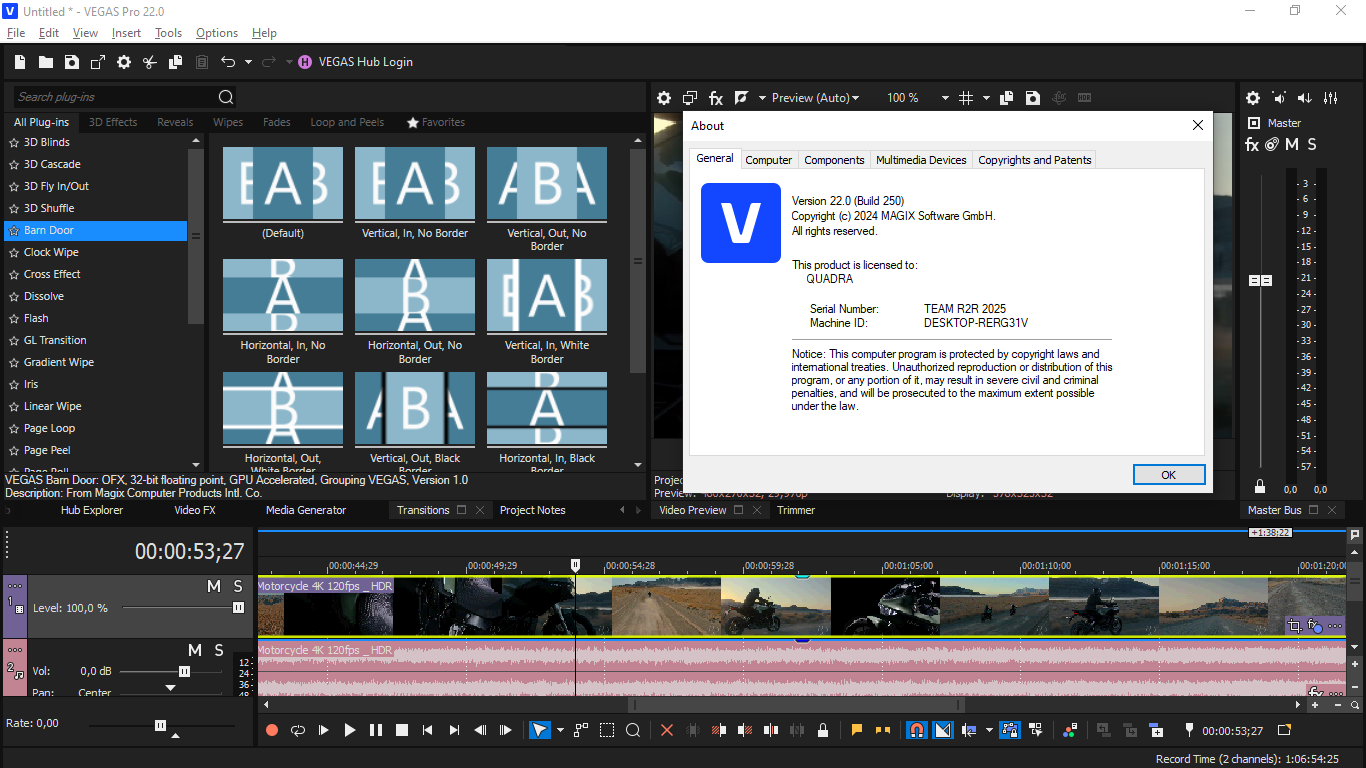Click the Cut scissors icon in toolbar
This screenshot has width=1366, height=768.
point(150,62)
